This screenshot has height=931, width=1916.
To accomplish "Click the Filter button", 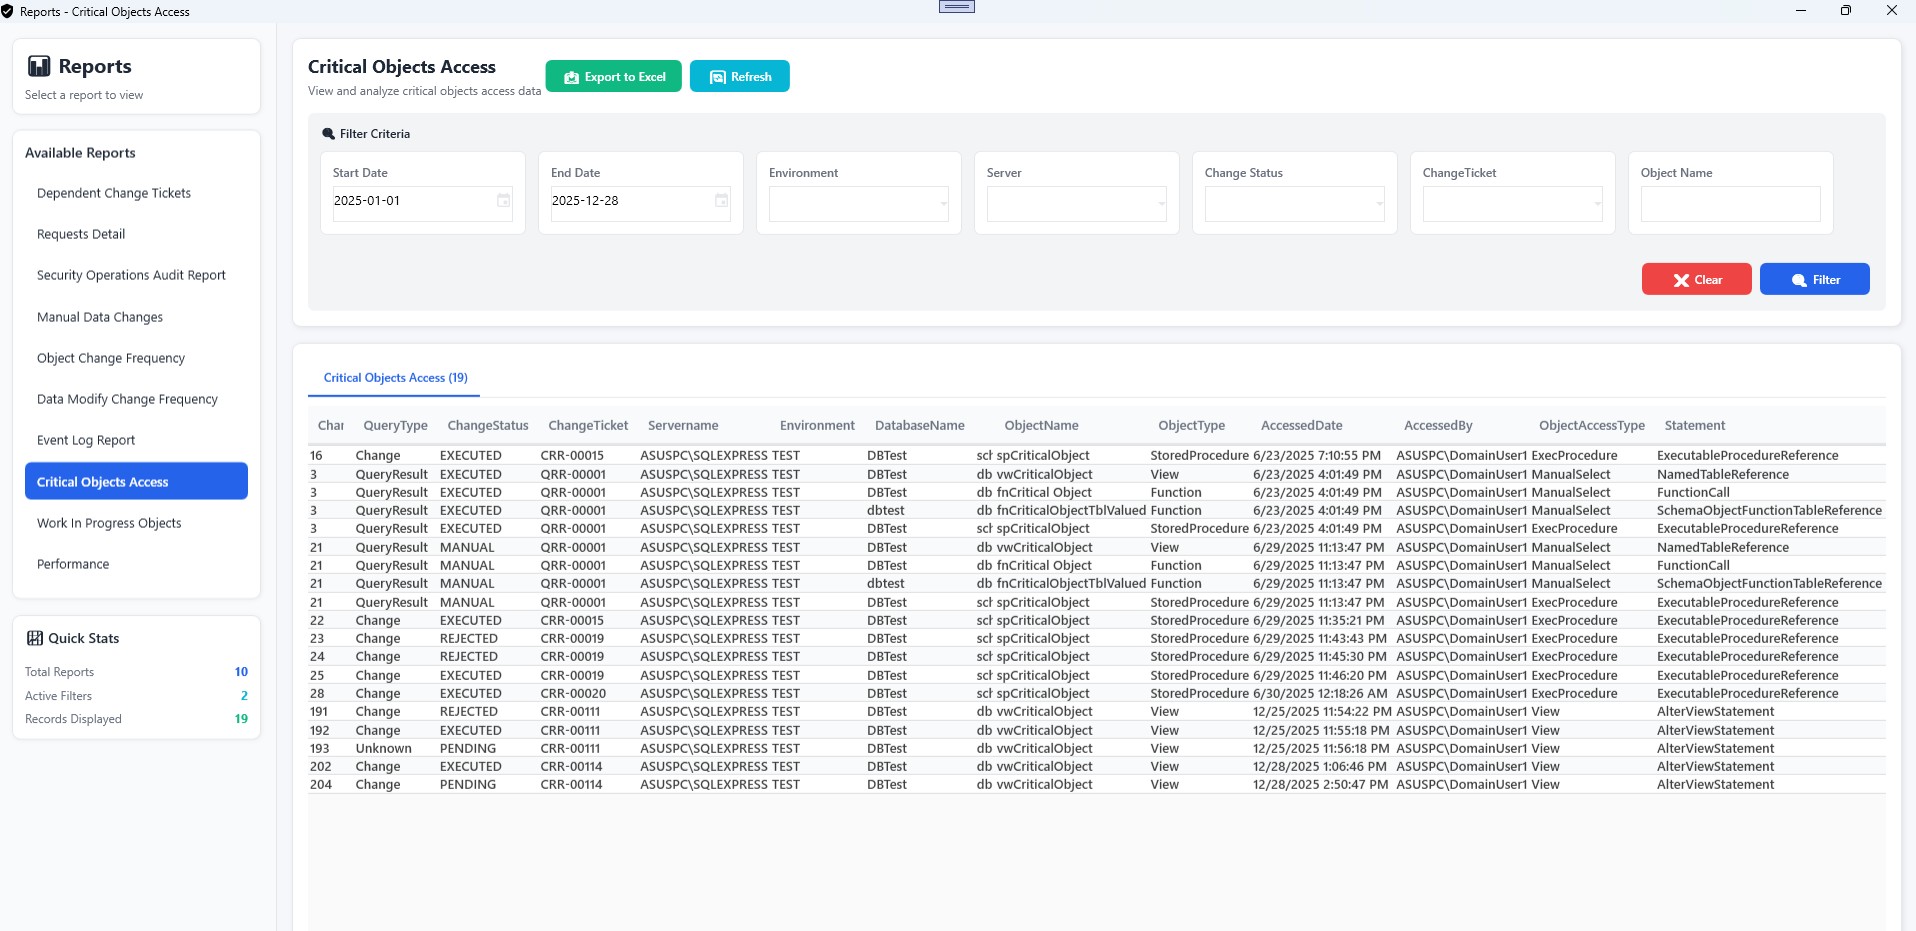I will click(x=1814, y=279).
